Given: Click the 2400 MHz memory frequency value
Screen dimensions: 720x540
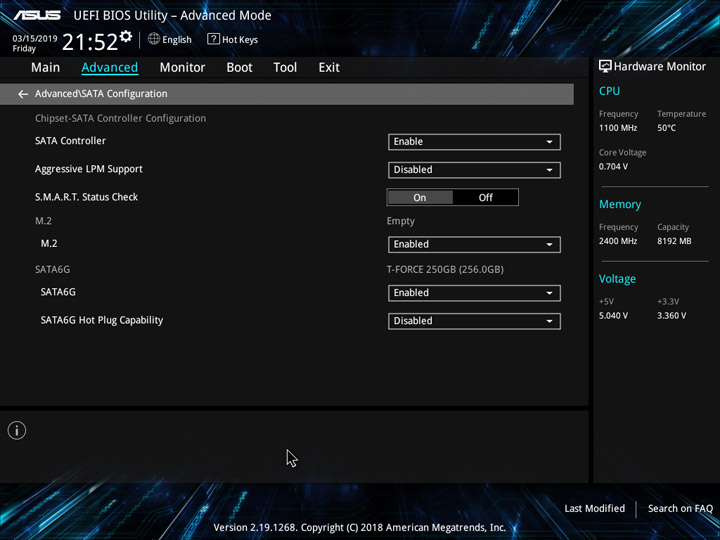Looking at the screenshot, I should (618, 241).
